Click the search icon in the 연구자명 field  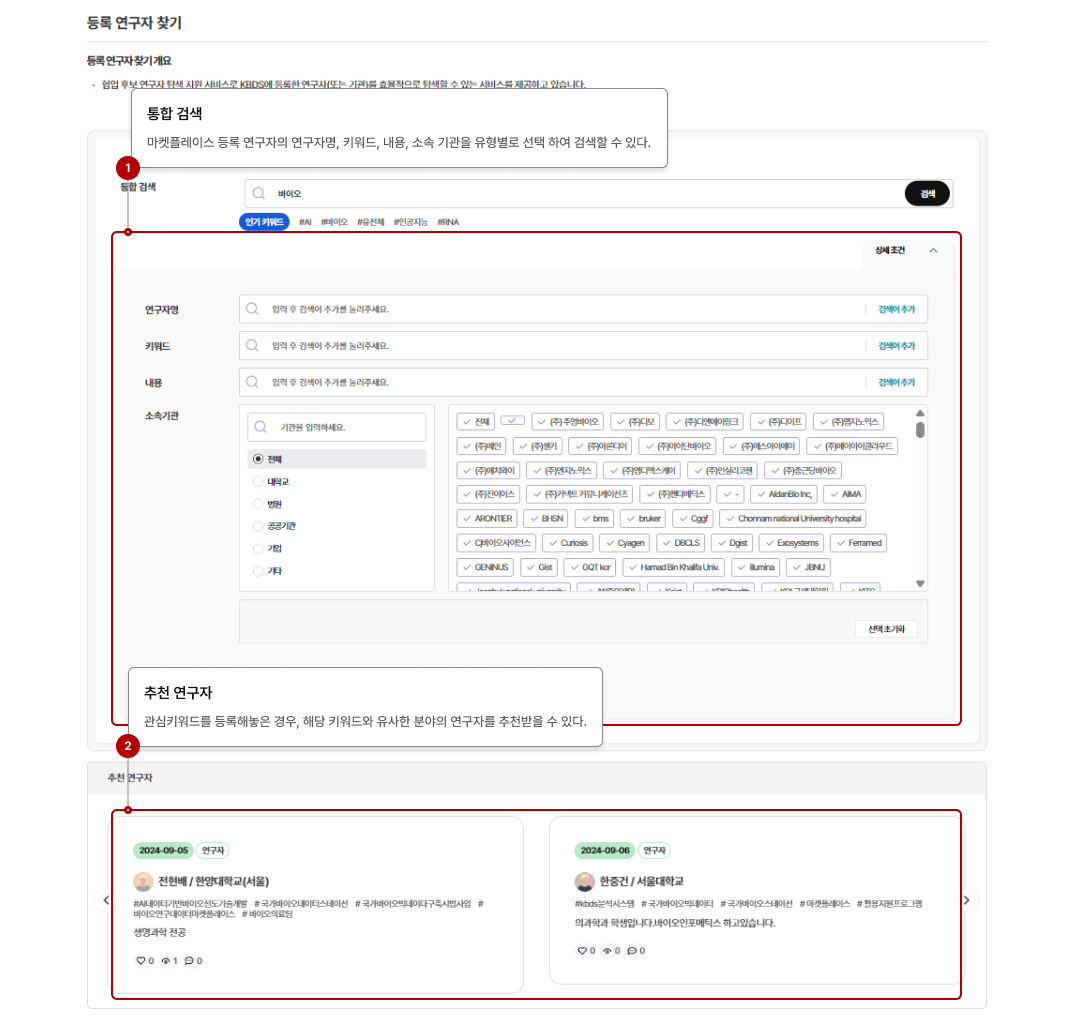click(253, 308)
